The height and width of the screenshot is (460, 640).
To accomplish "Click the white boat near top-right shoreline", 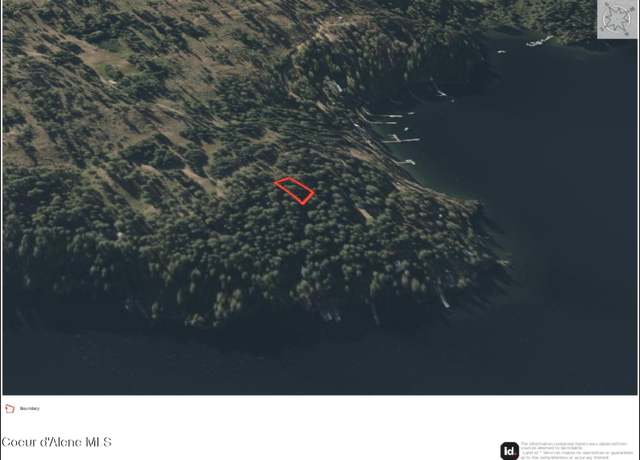I will pos(540,41).
